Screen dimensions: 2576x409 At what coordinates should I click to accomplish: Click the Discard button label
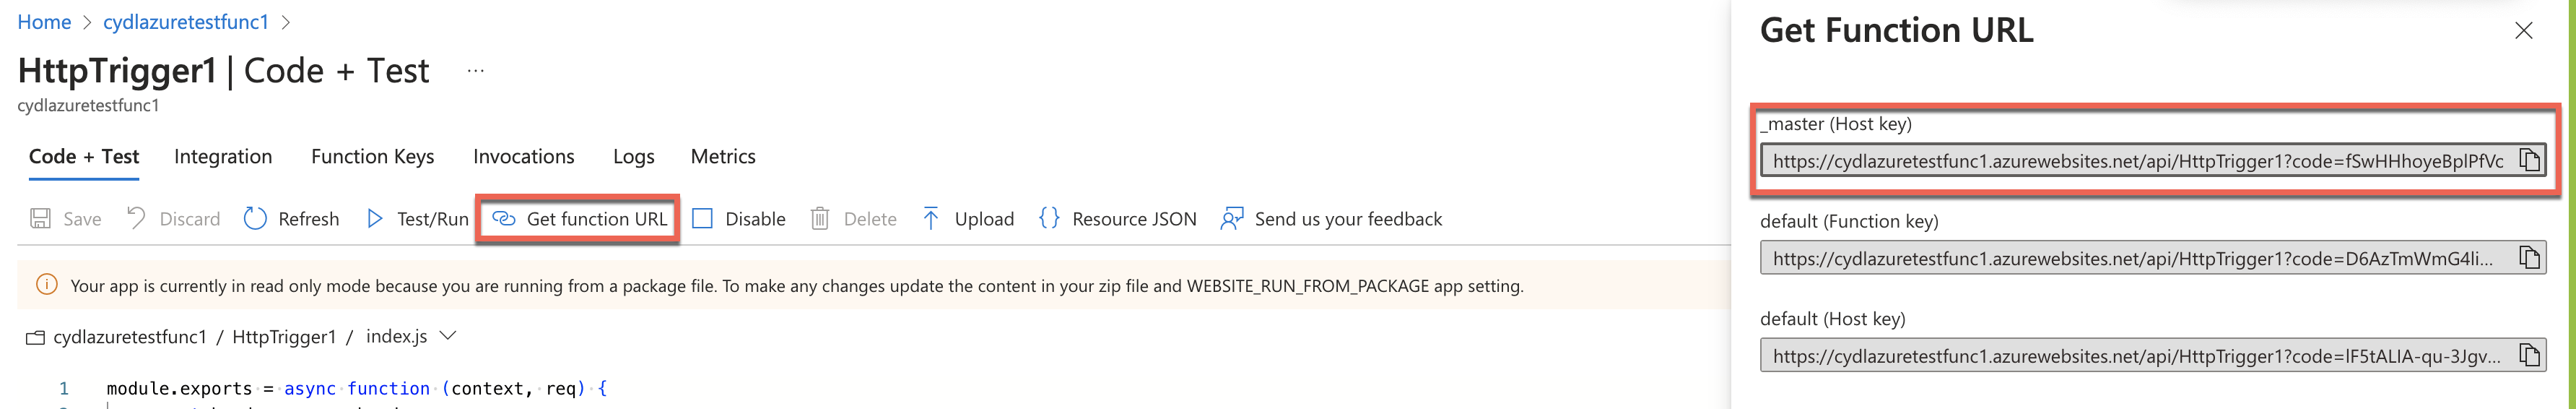click(x=190, y=219)
